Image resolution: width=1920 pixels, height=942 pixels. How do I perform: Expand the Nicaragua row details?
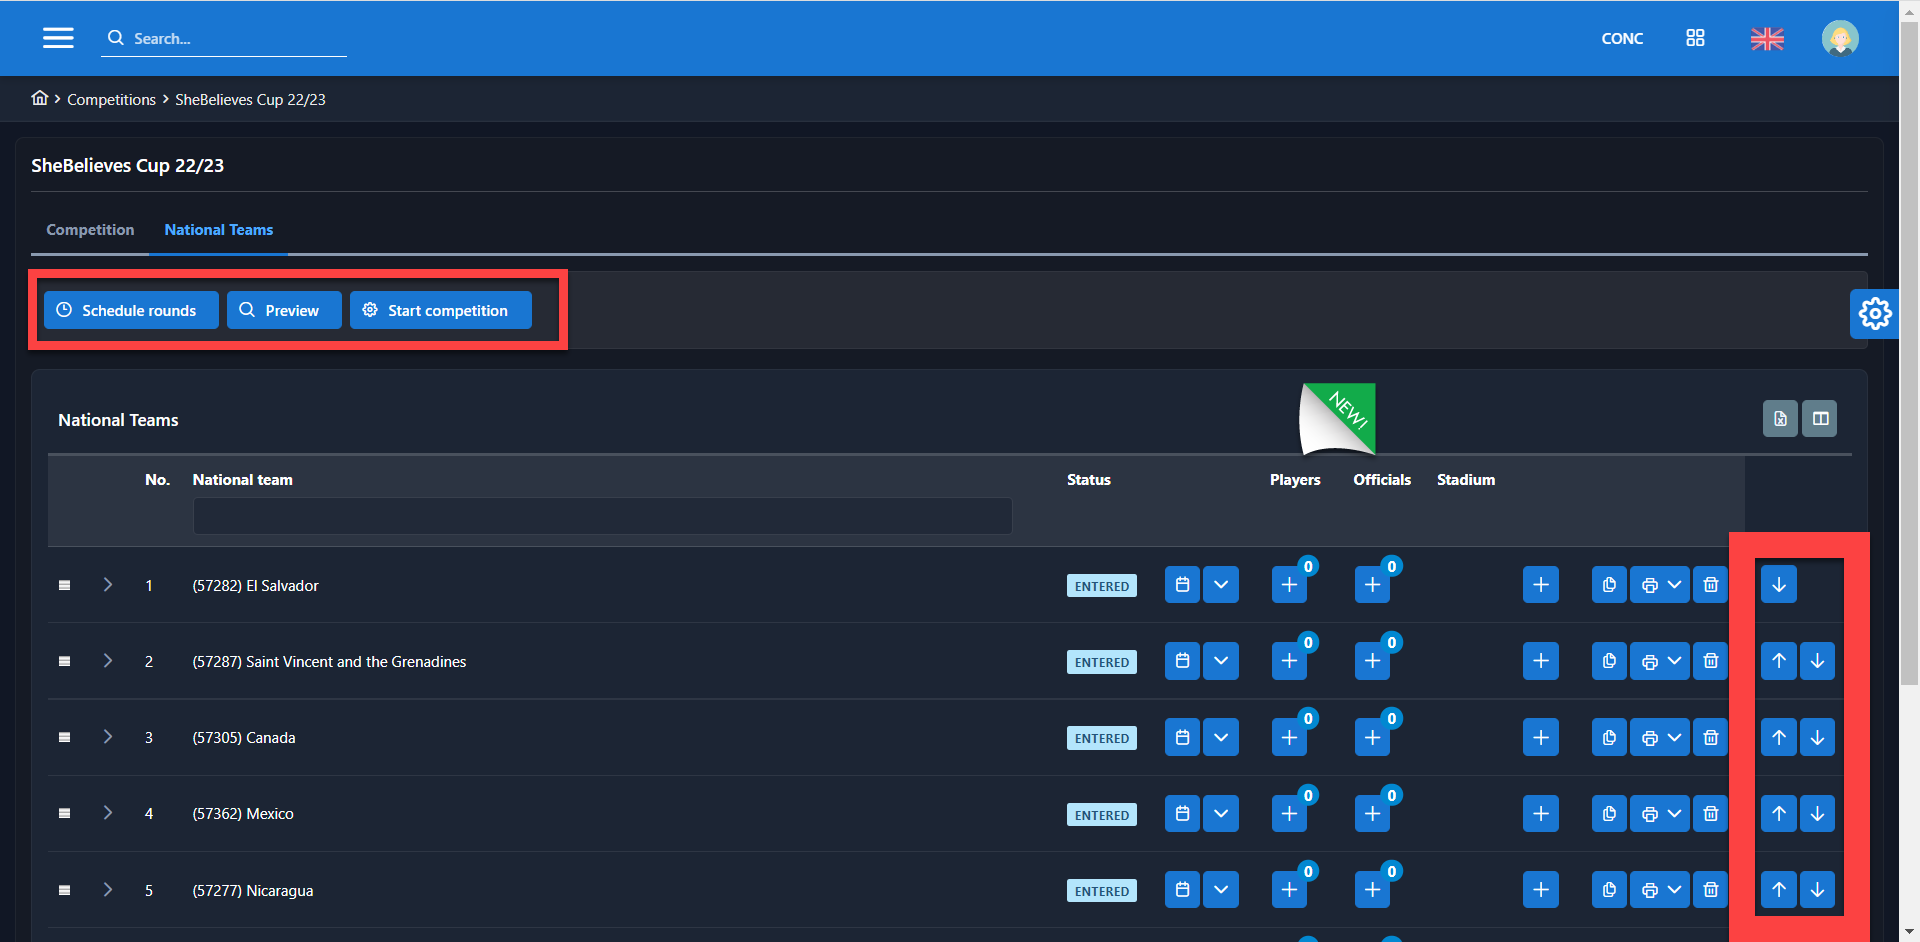(x=108, y=890)
